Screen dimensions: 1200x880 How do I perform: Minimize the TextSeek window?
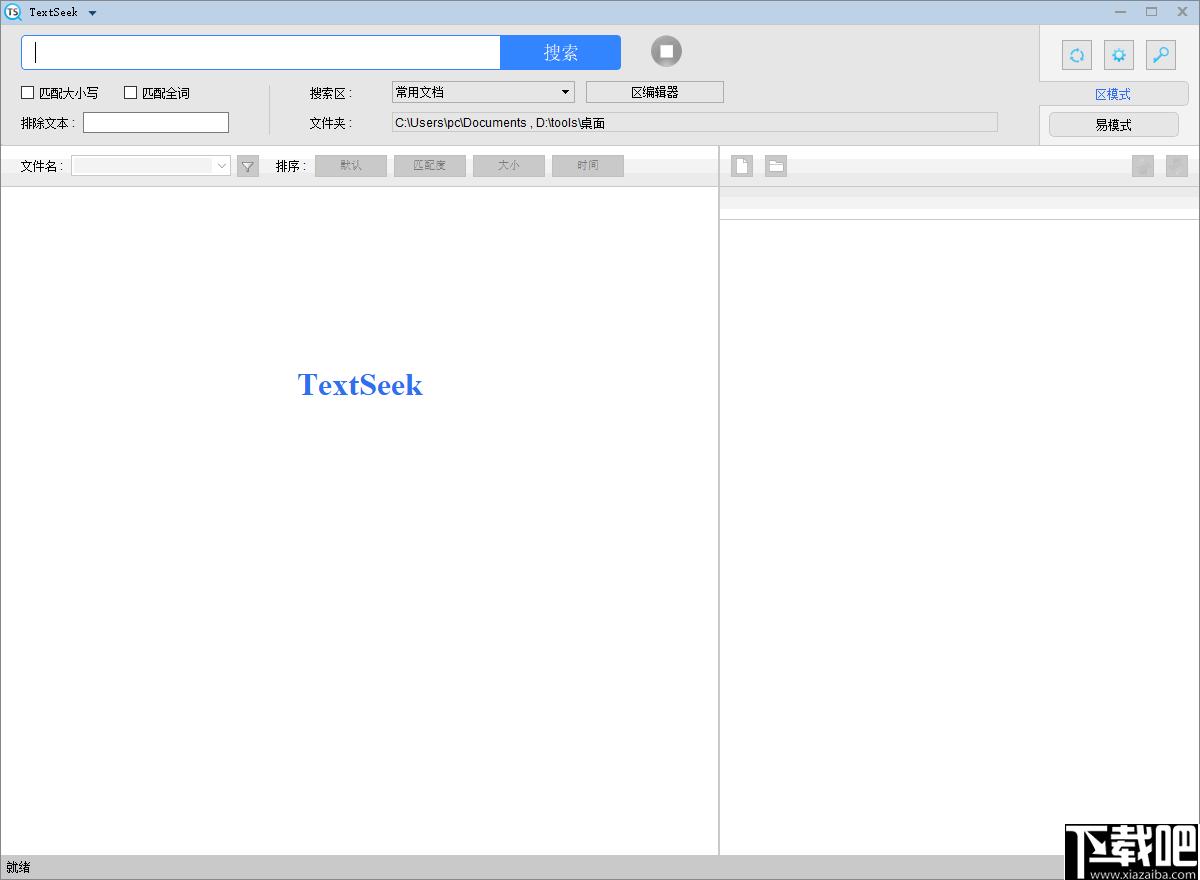[1121, 12]
